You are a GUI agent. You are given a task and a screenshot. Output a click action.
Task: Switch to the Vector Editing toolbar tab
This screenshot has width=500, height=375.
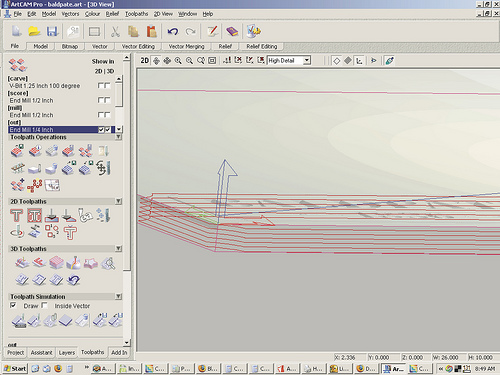point(138,46)
